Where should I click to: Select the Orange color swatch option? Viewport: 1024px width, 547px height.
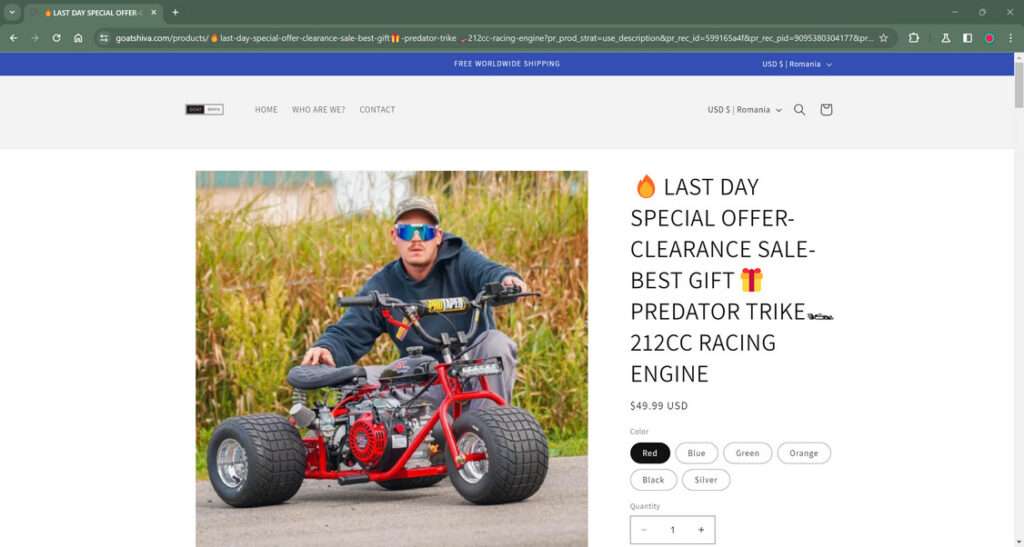[803, 453]
